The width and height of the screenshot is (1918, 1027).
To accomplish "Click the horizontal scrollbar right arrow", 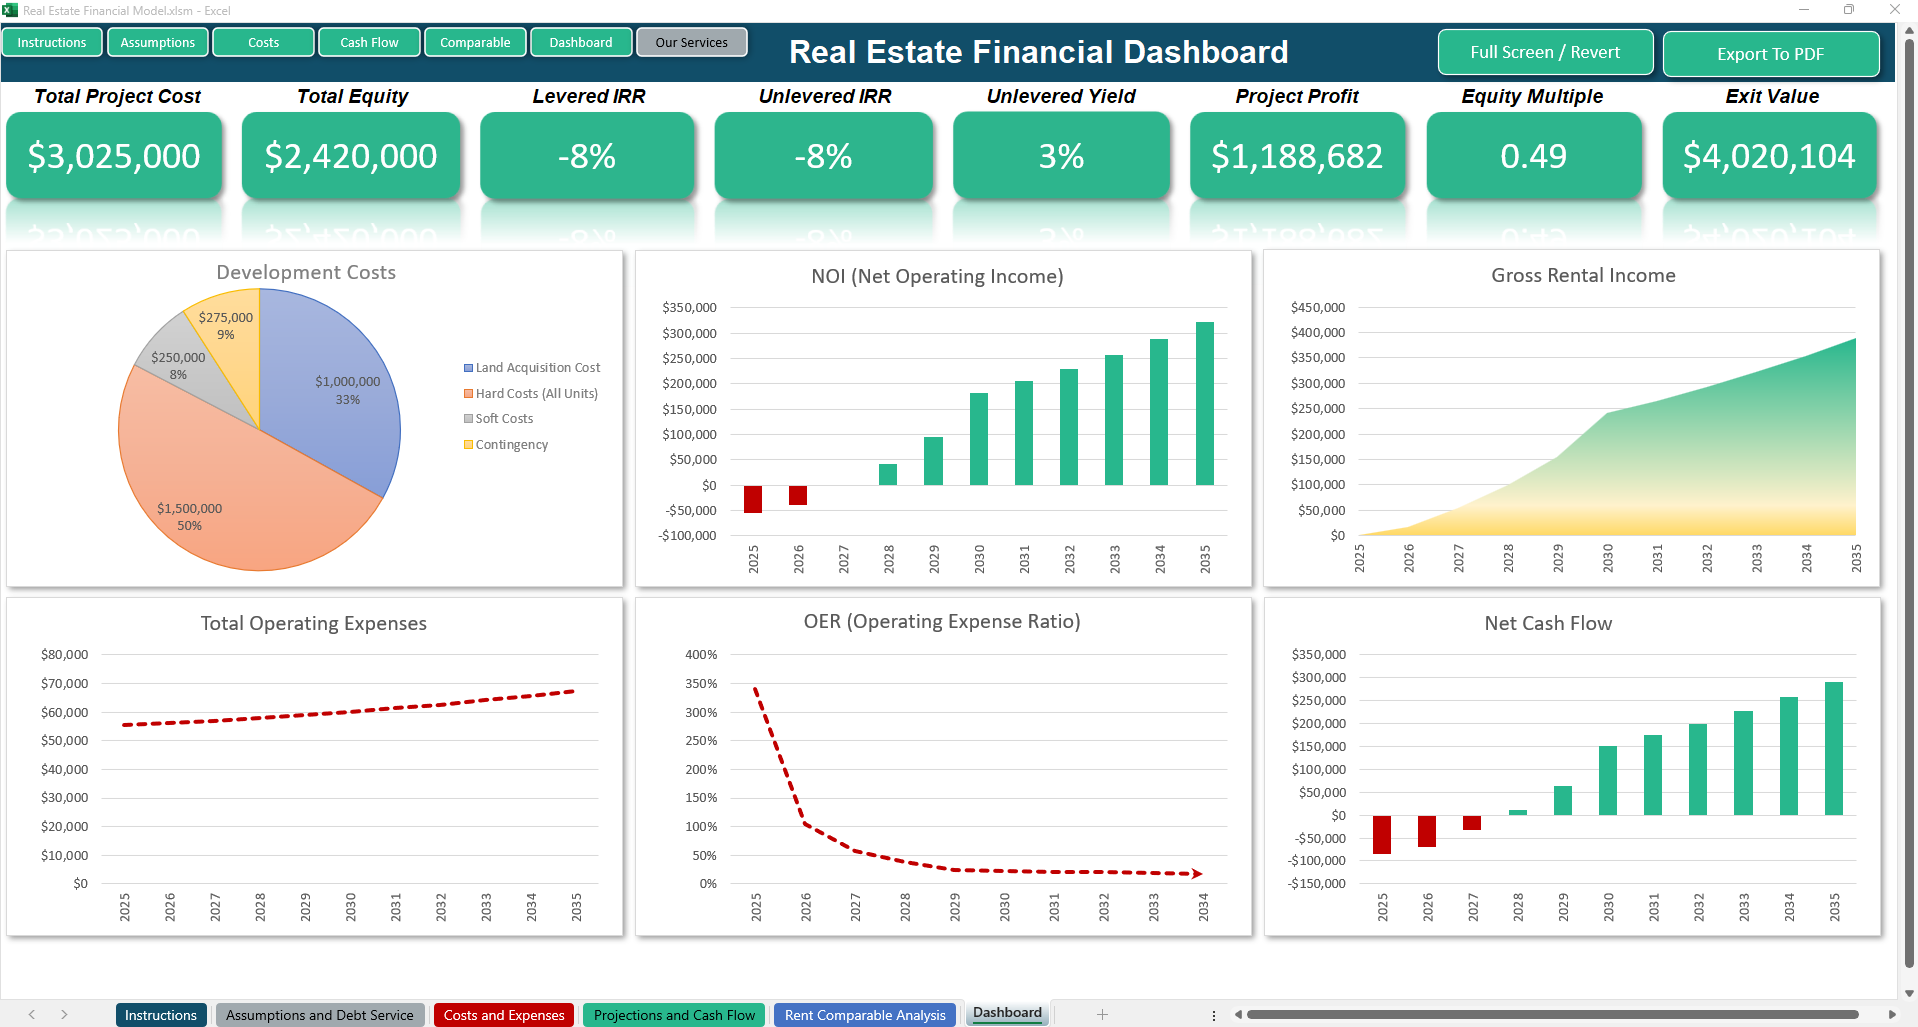I will click(1892, 1014).
